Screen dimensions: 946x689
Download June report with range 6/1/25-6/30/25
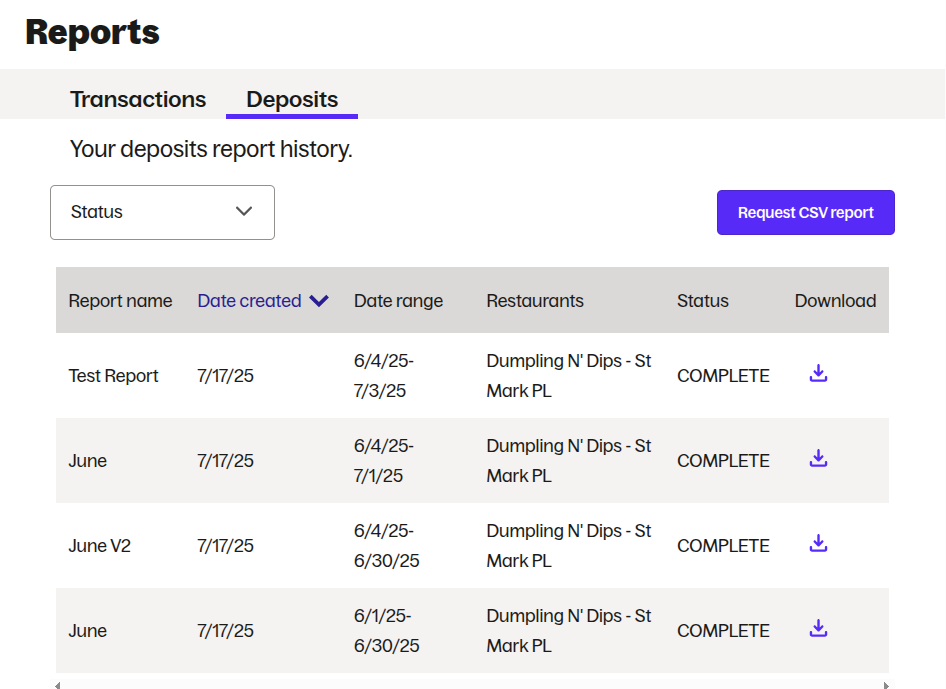coord(818,629)
